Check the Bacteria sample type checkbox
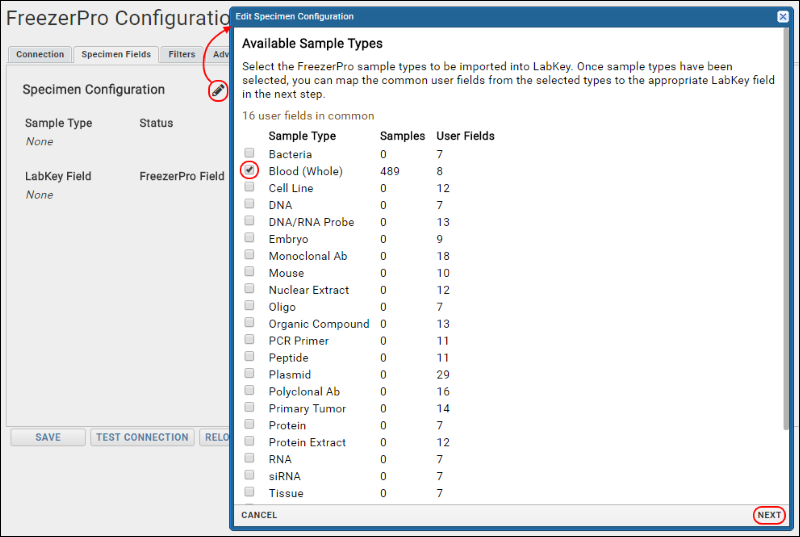This screenshot has height=537, width=800. pos(249,153)
